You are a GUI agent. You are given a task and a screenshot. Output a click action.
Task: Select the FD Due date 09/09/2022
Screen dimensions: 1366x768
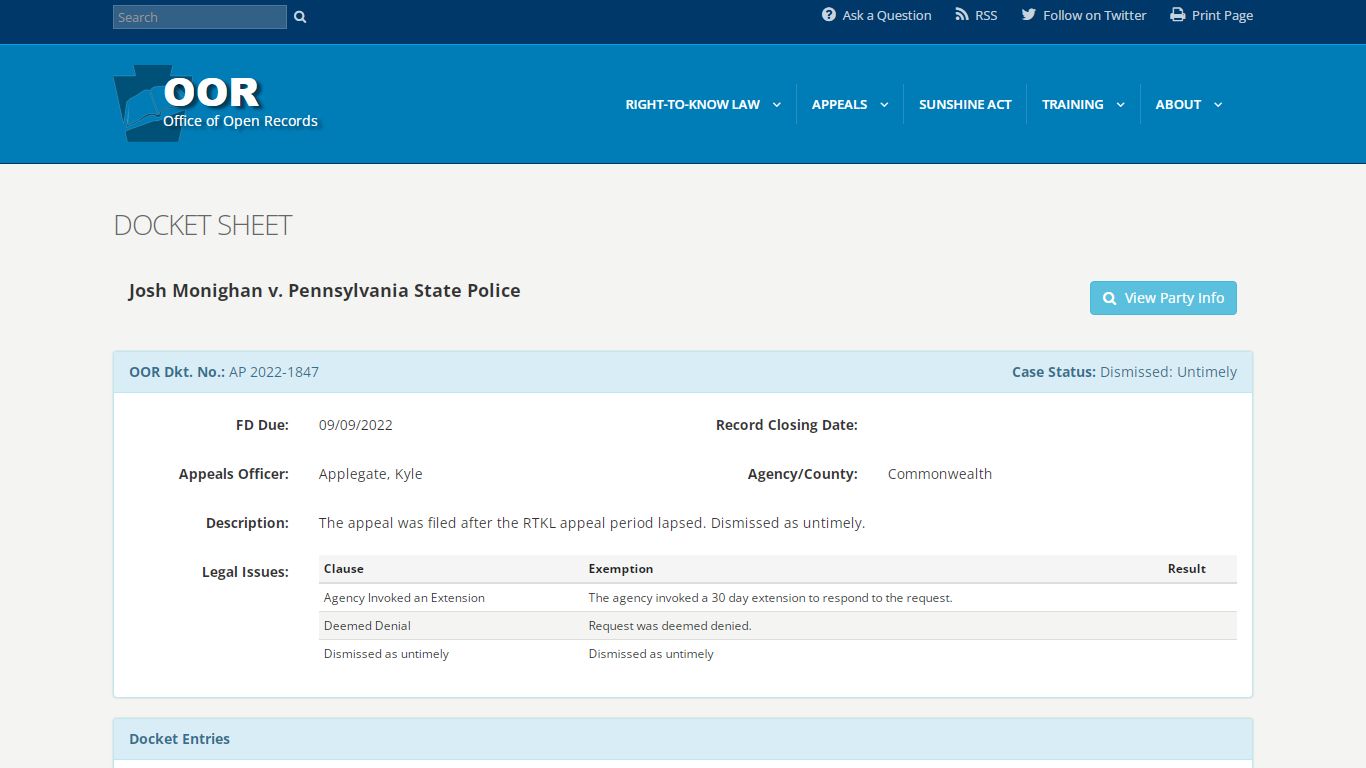coord(356,425)
